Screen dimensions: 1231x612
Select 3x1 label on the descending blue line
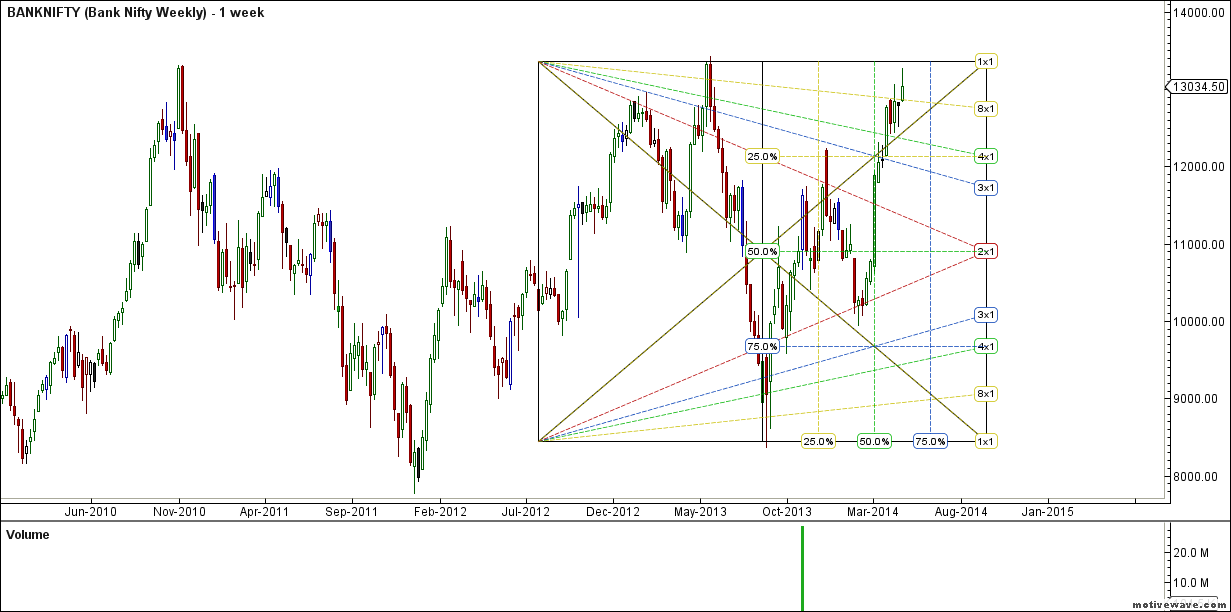986,188
